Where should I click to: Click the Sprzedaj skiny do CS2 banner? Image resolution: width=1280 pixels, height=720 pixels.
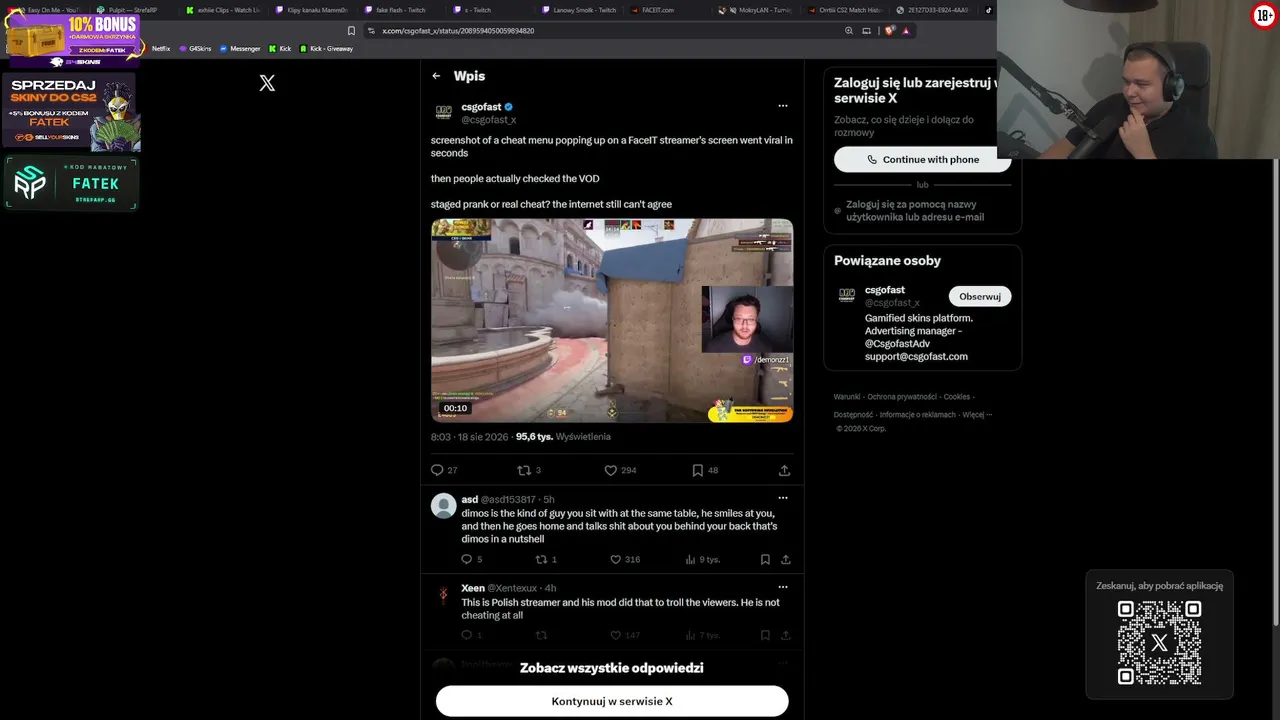(x=72, y=111)
